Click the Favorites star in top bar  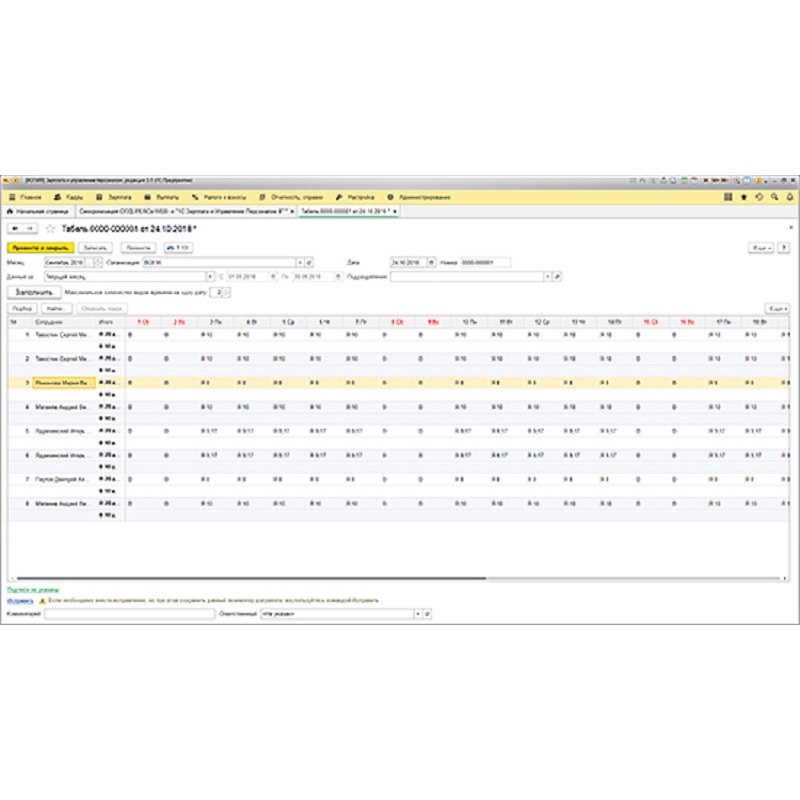point(742,197)
